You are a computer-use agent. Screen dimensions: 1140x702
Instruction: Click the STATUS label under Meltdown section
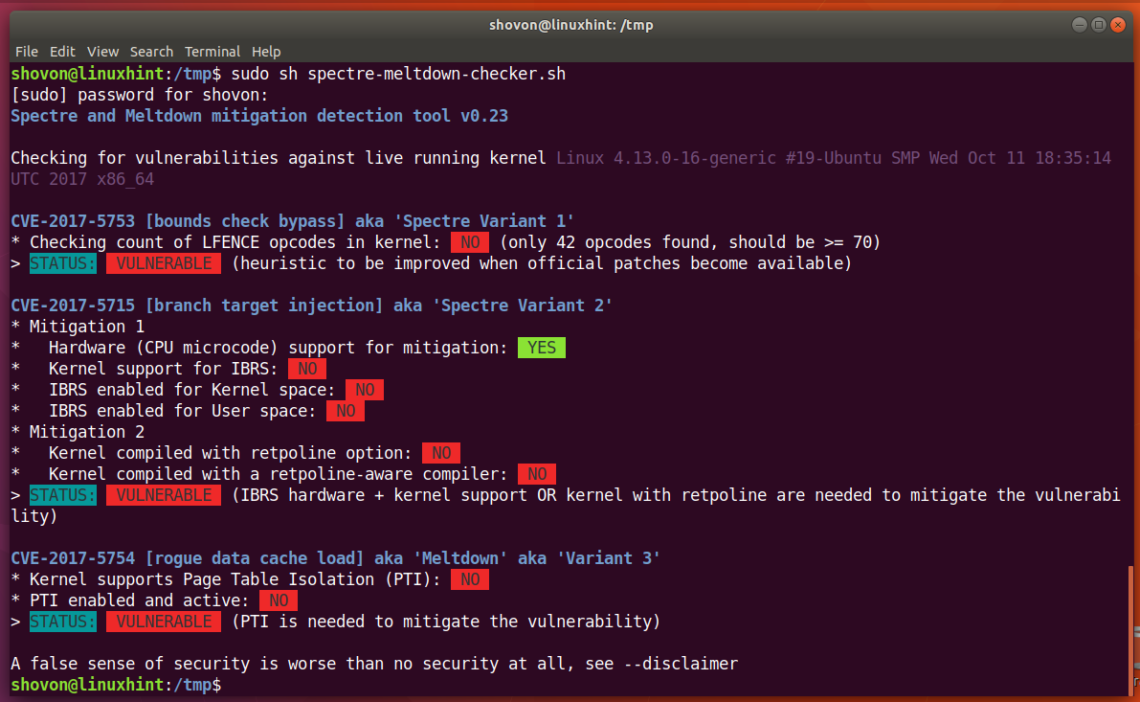click(x=63, y=621)
